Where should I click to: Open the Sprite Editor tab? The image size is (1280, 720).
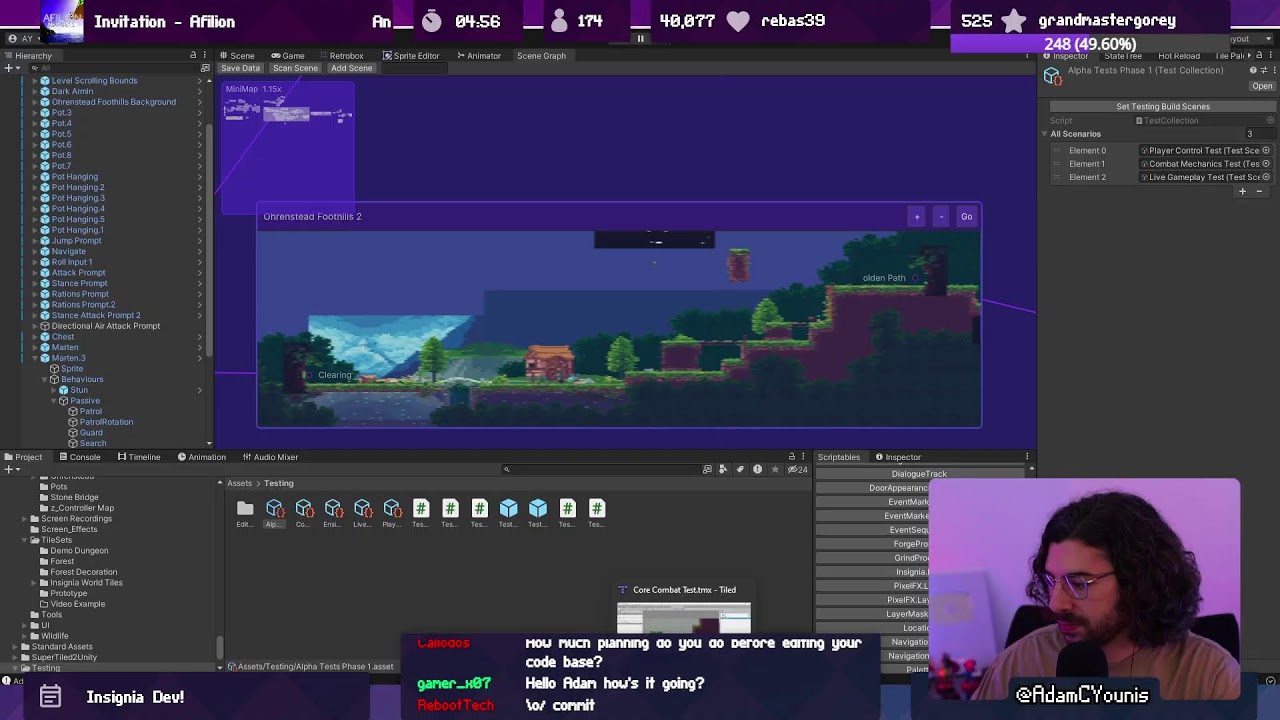pyautogui.click(x=410, y=56)
